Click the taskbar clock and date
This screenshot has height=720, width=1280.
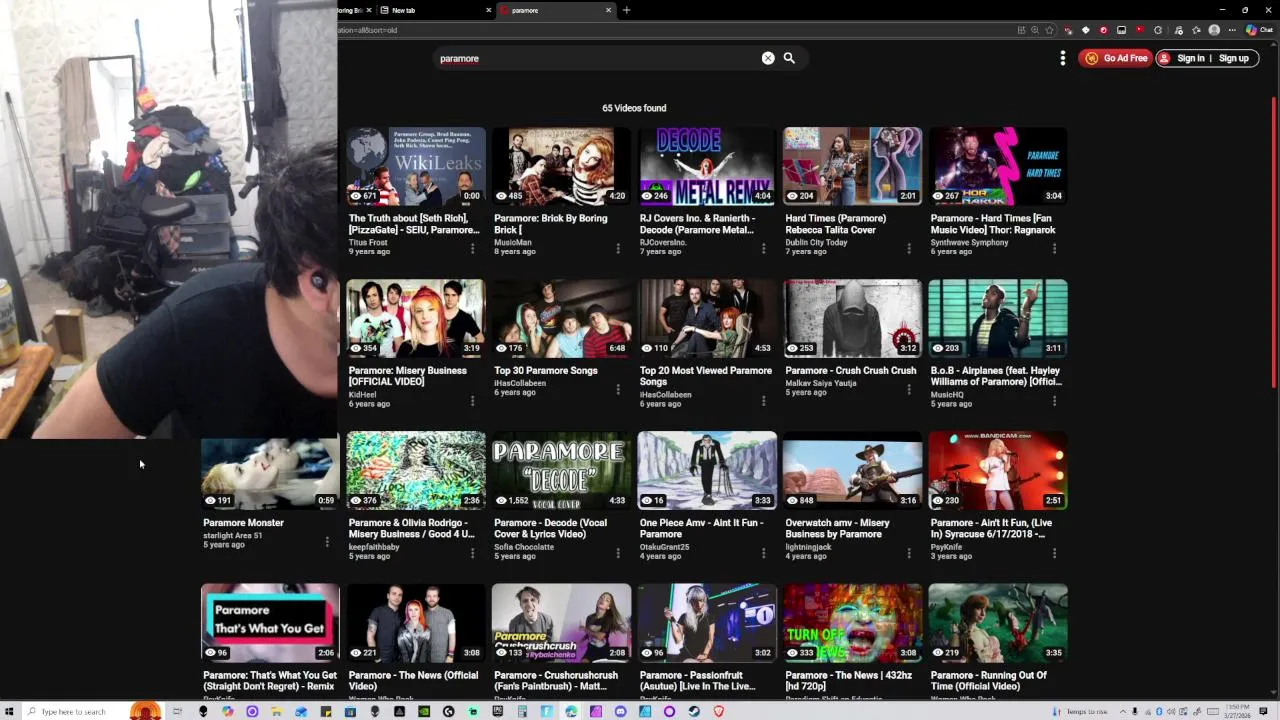pyautogui.click(x=1238, y=711)
